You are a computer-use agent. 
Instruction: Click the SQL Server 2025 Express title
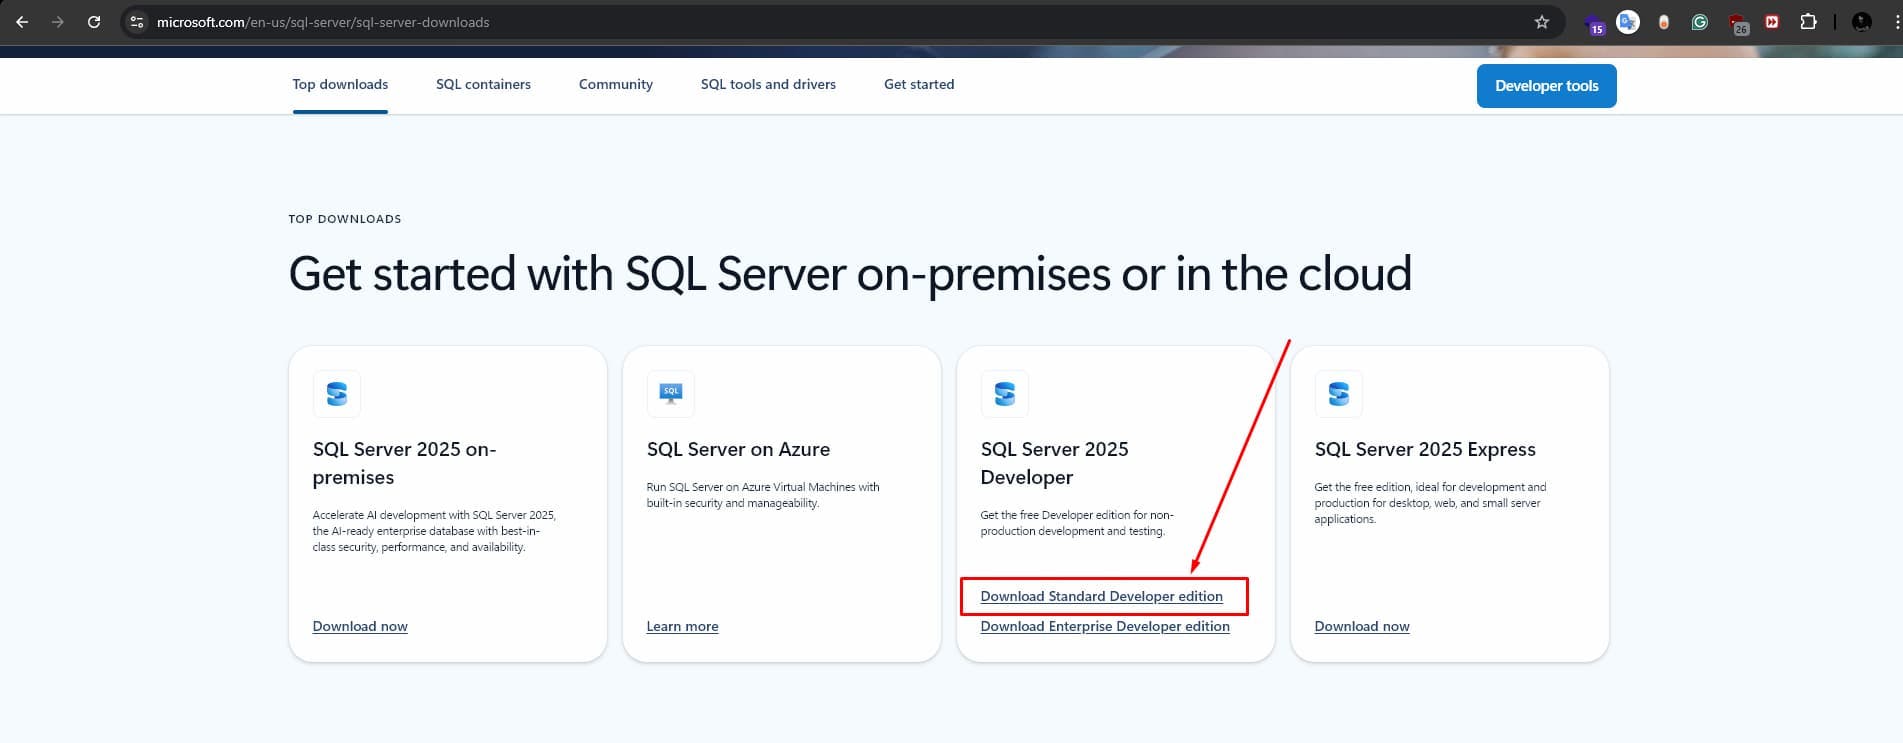click(x=1425, y=450)
